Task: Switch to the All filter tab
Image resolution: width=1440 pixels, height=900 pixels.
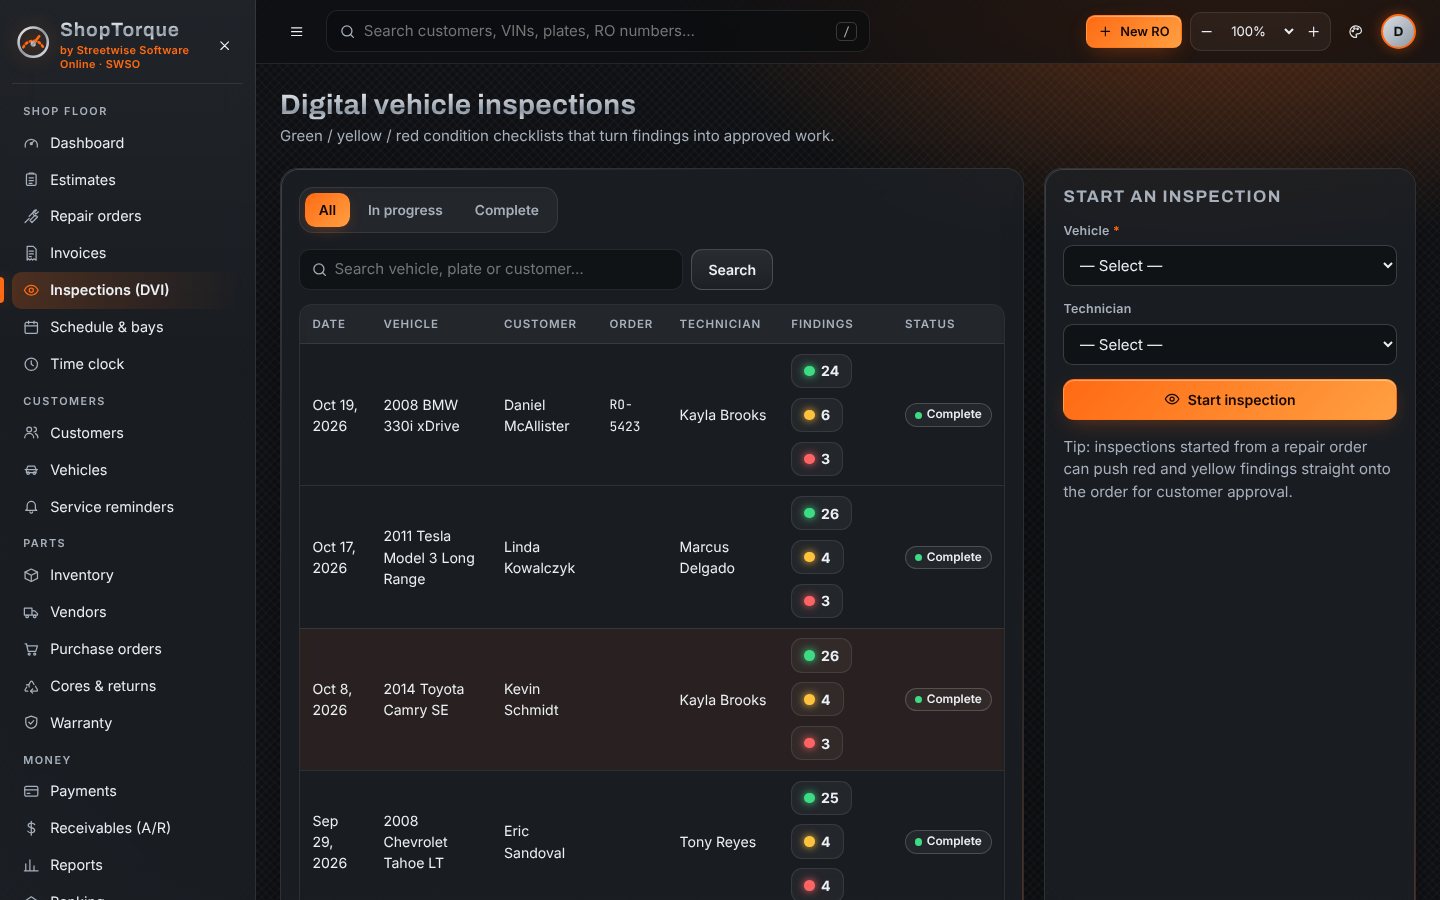Action: click(x=327, y=210)
